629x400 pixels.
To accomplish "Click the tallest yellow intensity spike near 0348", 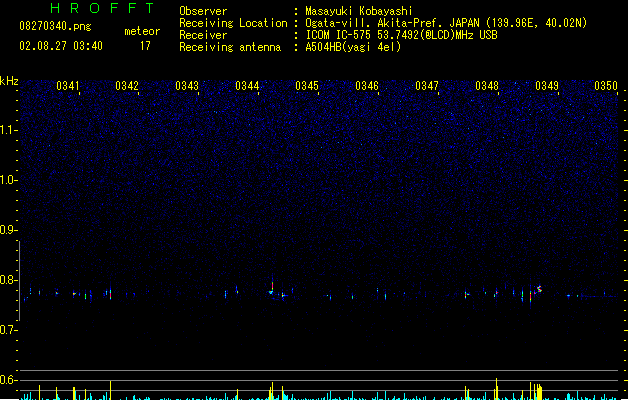I will (x=497, y=388).
